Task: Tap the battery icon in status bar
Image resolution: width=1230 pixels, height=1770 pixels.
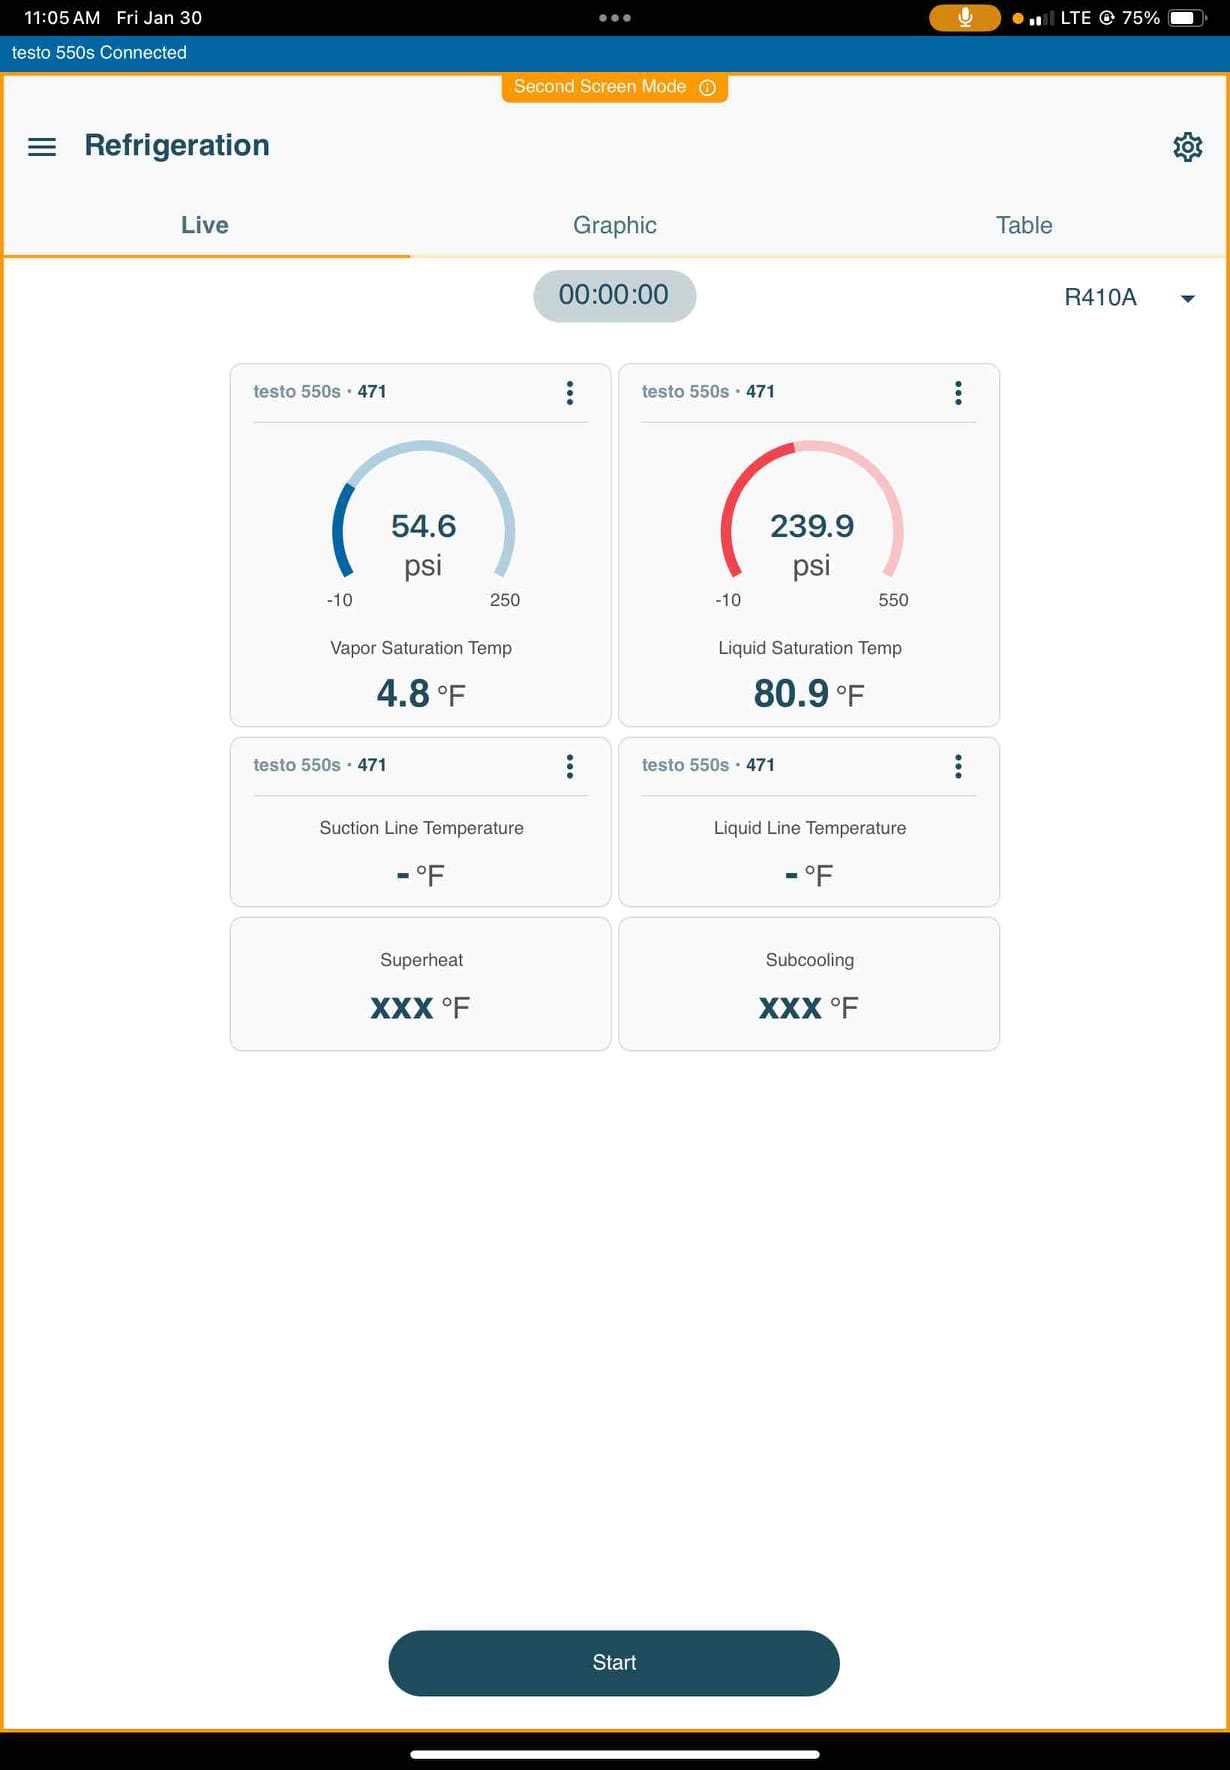Action: [x=1187, y=18]
